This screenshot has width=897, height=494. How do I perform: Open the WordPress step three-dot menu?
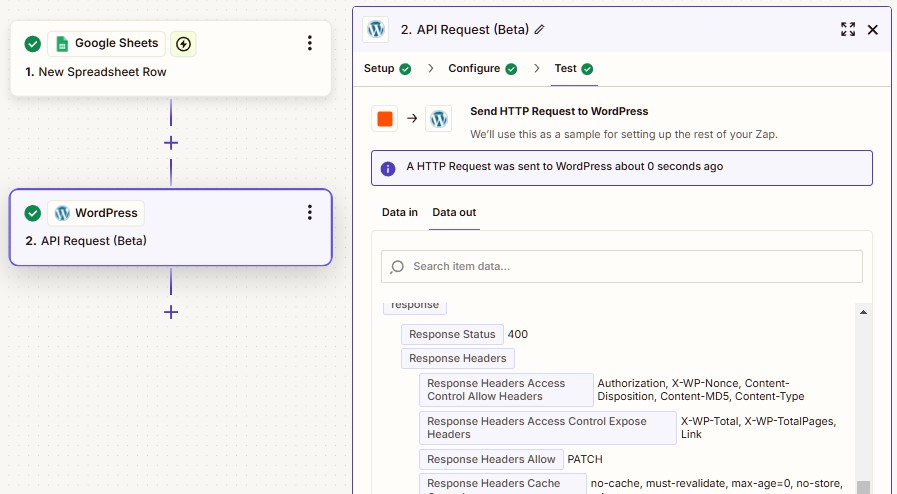309,213
